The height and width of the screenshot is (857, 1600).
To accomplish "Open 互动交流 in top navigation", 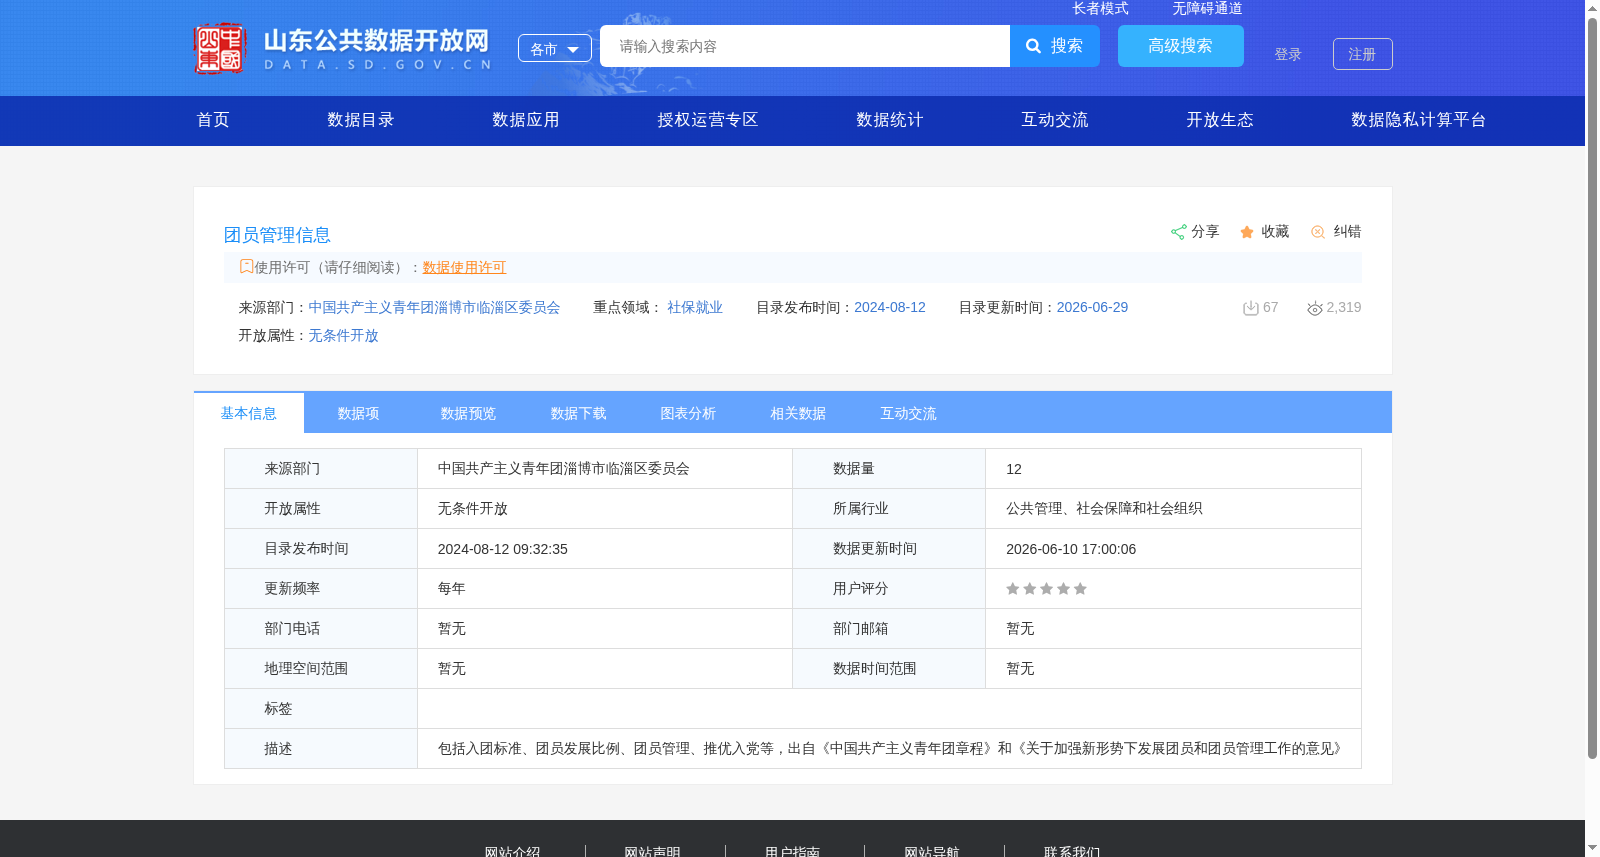I will point(1055,120).
